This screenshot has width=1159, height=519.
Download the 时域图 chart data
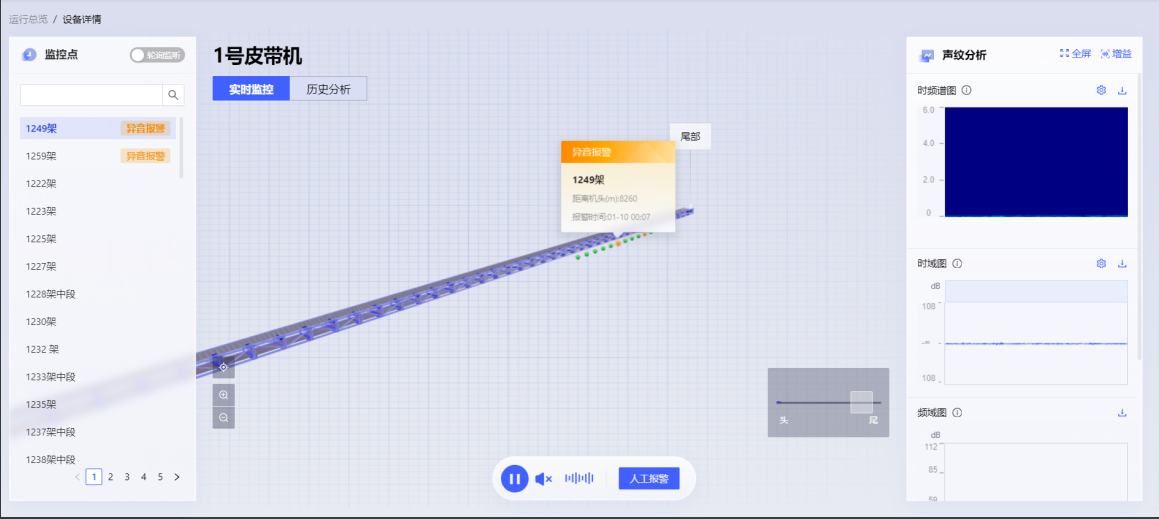pos(1122,264)
